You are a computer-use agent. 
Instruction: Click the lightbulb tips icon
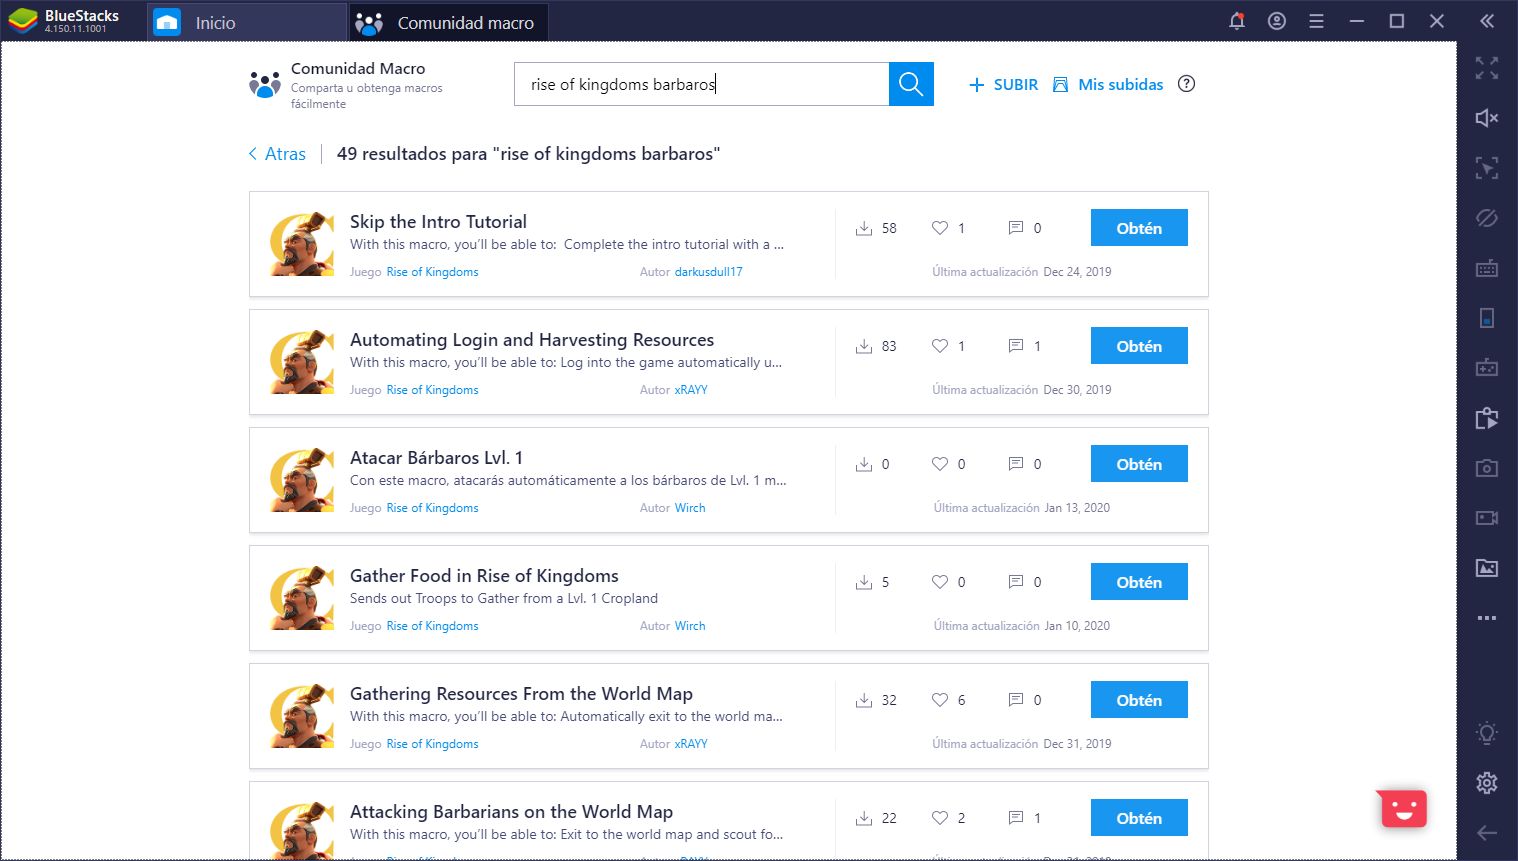[1487, 733]
